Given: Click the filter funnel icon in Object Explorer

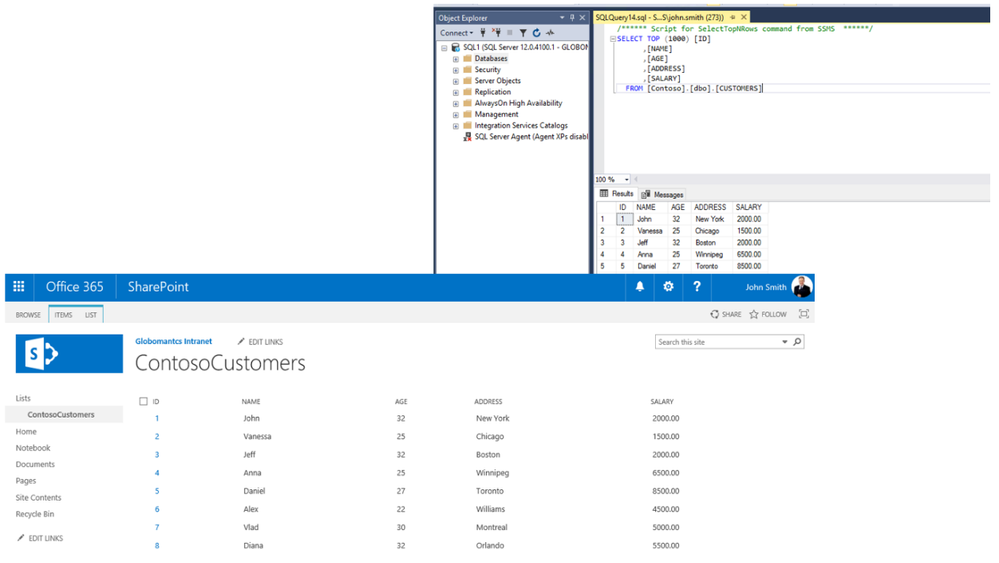Looking at the screenshot, I should (523, 32).
